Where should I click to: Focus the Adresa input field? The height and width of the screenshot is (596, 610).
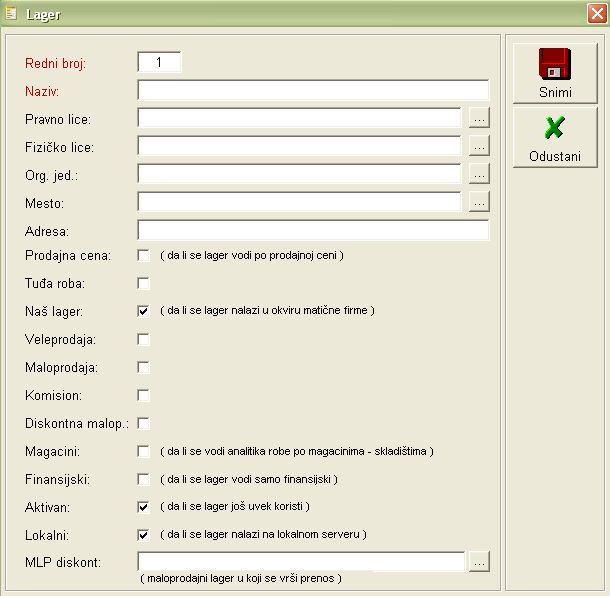pyautogui.click(x=312, y=230)
